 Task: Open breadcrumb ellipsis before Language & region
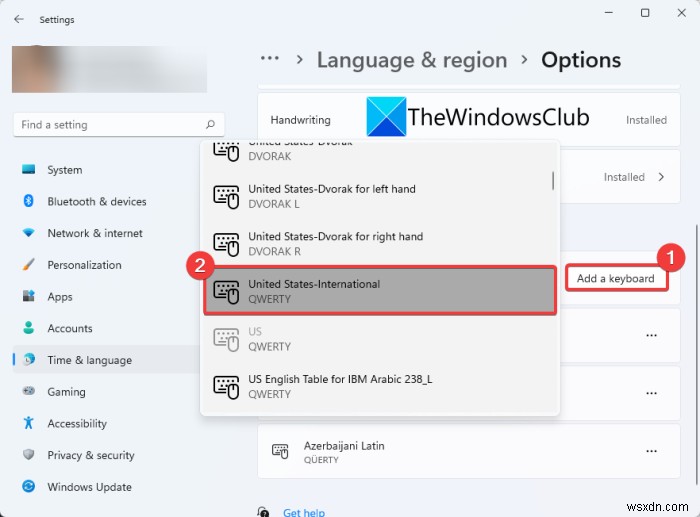270,58
